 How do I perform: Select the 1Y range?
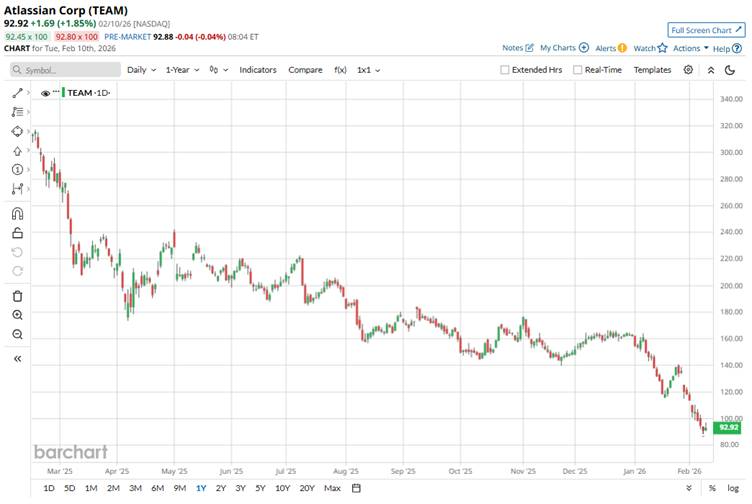coord(201,488)
